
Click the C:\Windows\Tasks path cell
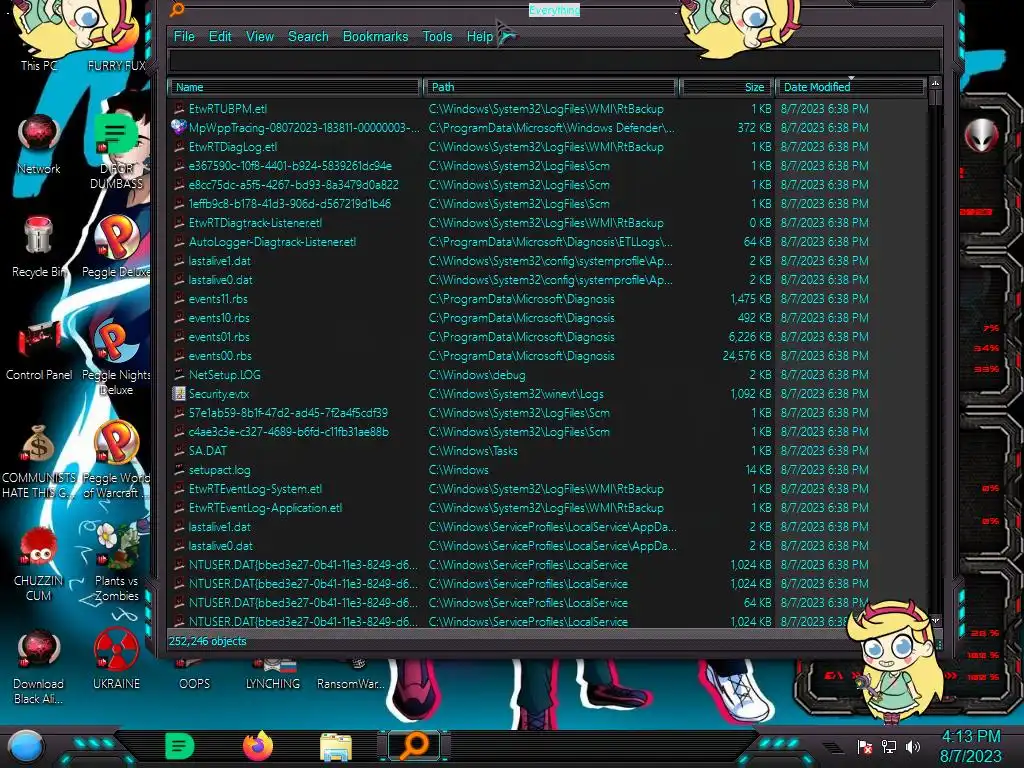coord(473,451)
